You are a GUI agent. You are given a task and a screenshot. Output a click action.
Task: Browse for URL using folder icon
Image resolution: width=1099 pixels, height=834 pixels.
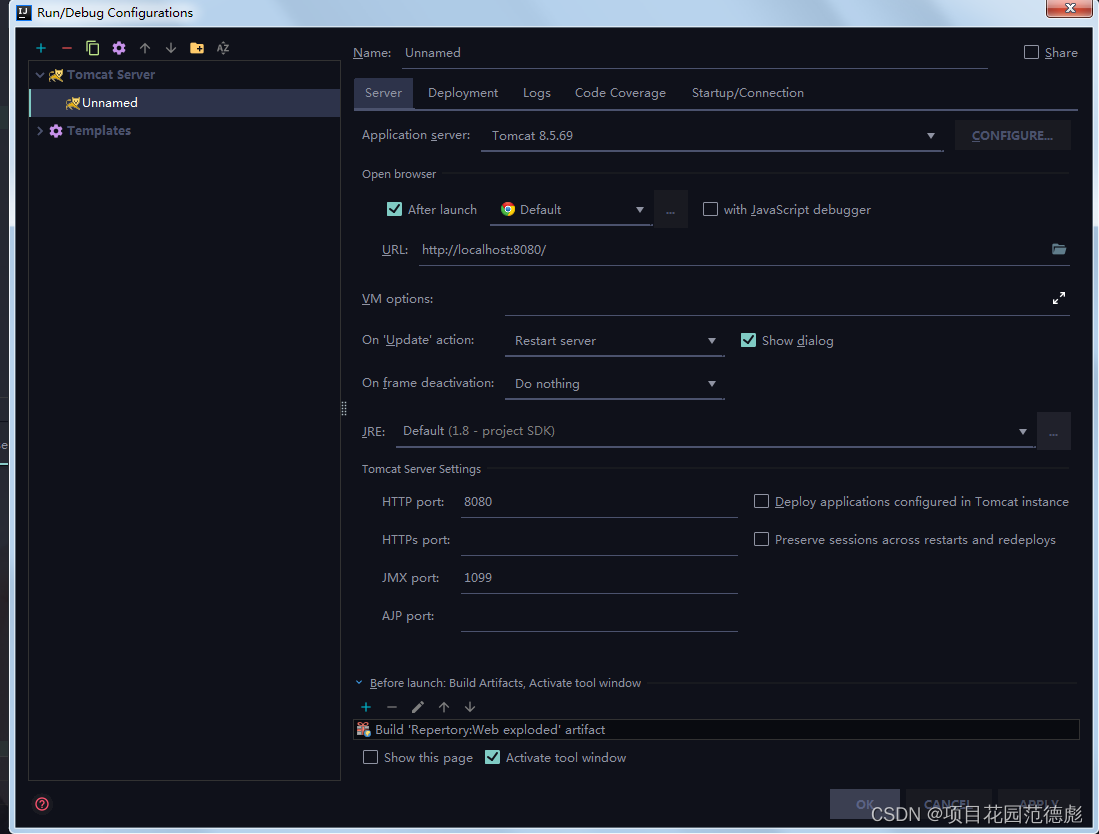click(x=1058, y=249)
